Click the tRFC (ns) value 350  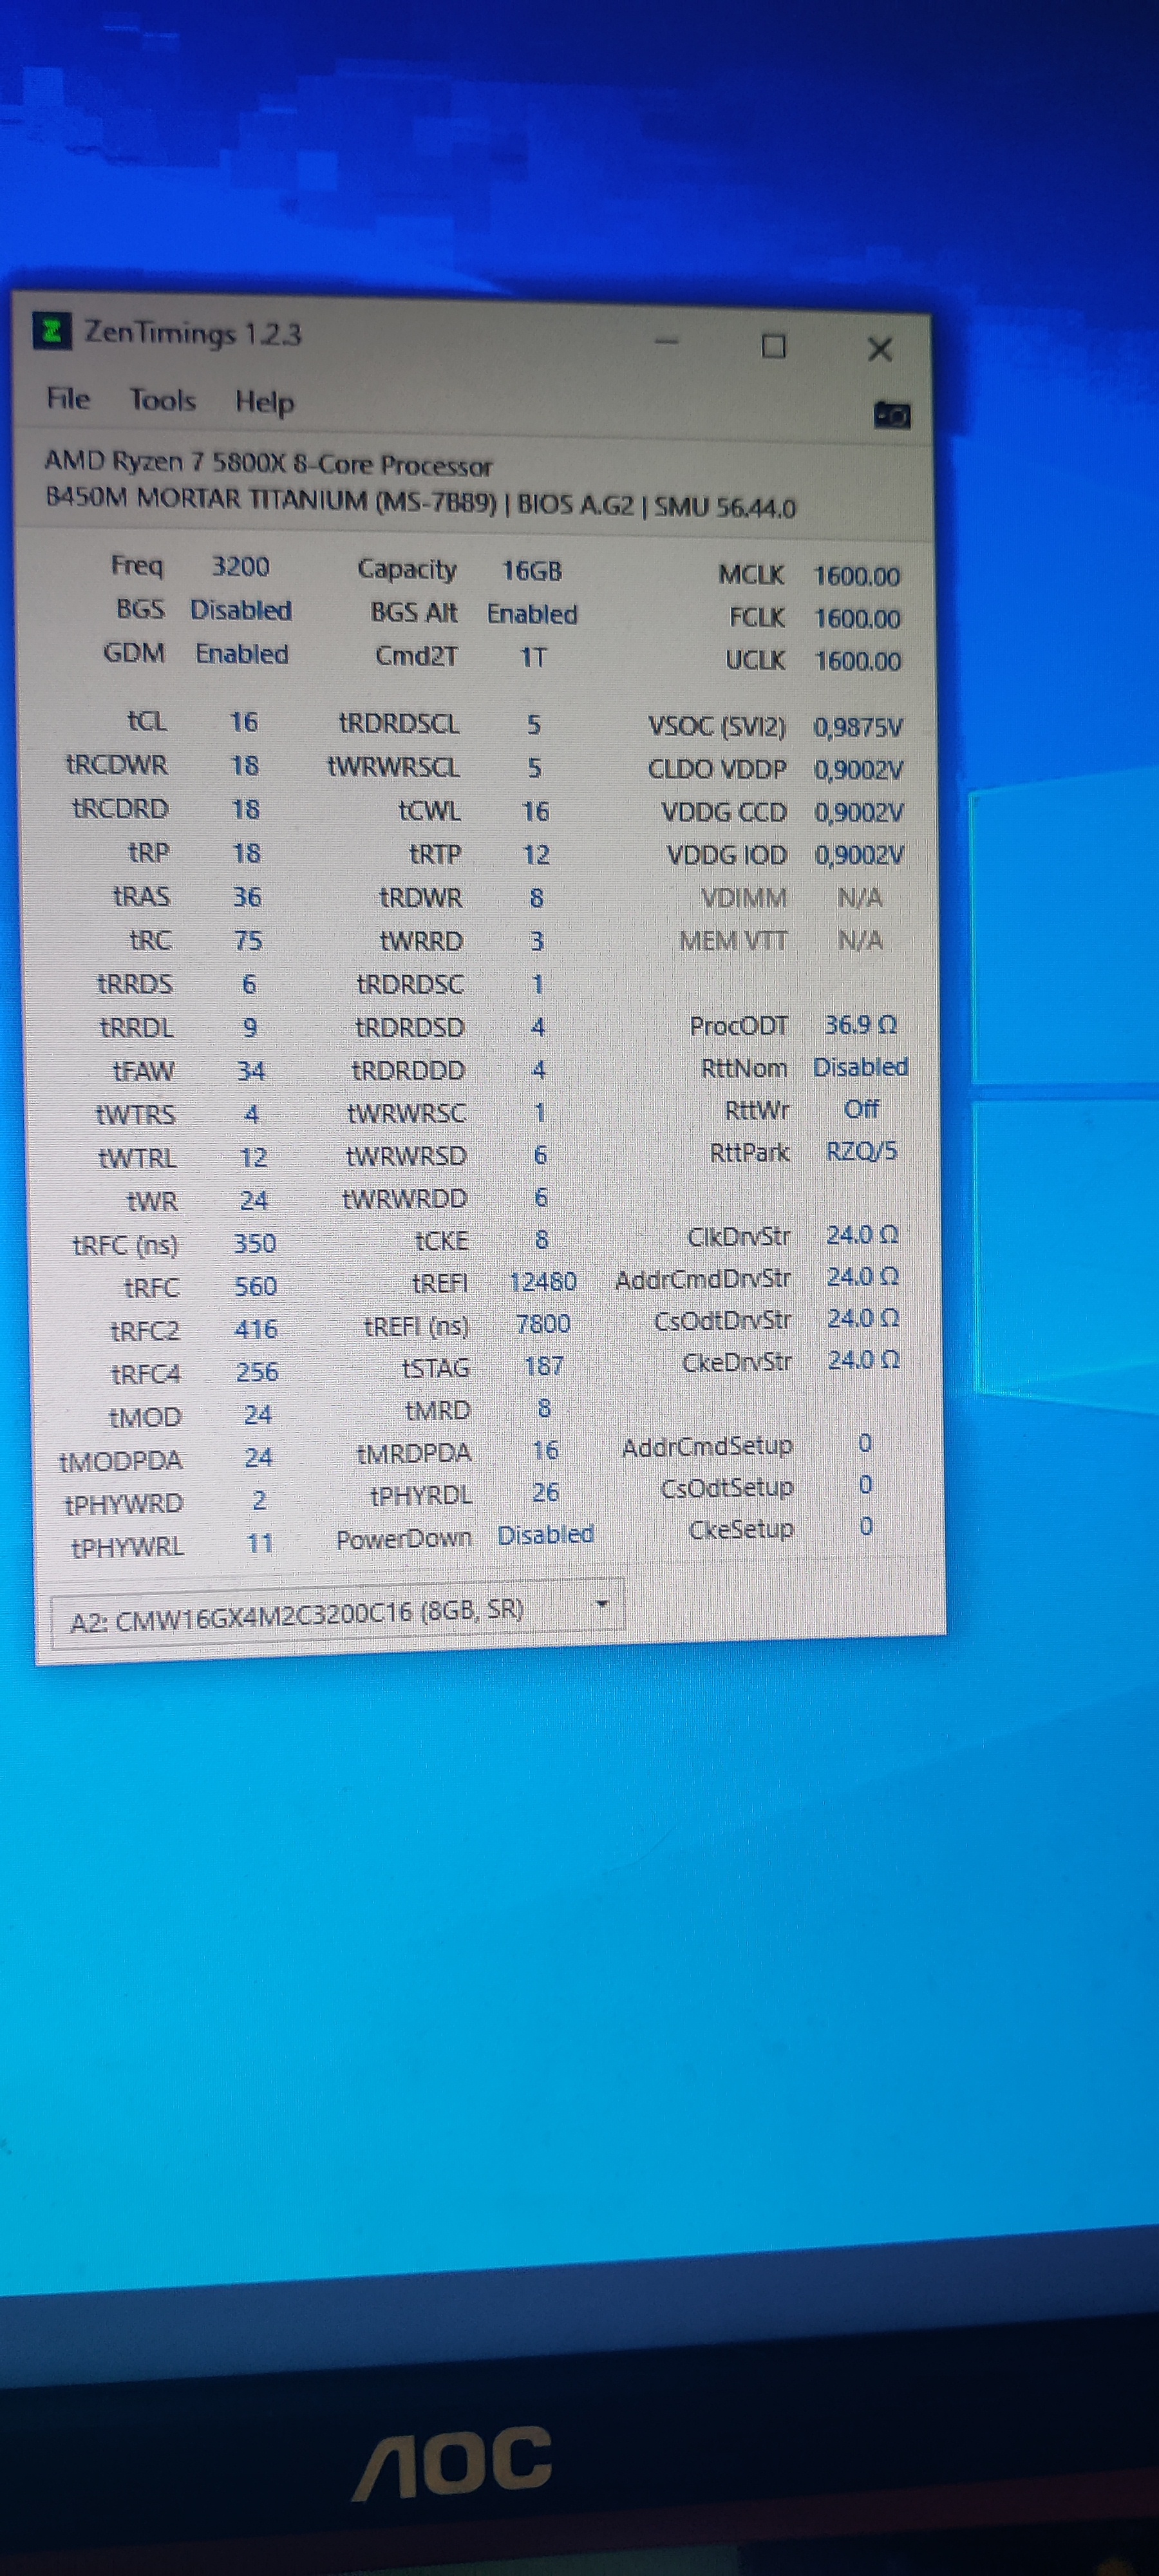[254, 1243]
